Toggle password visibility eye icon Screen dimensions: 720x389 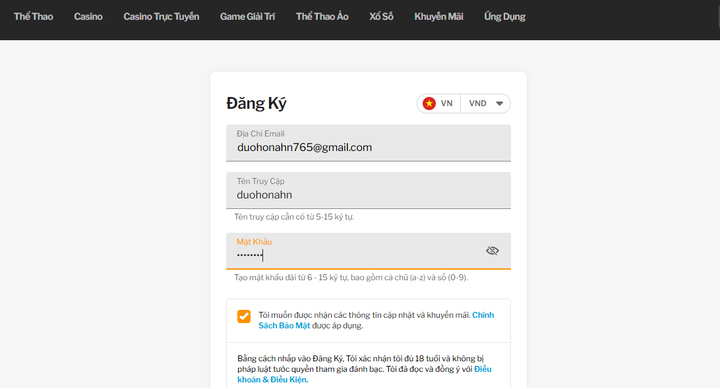tap(492, 251)
